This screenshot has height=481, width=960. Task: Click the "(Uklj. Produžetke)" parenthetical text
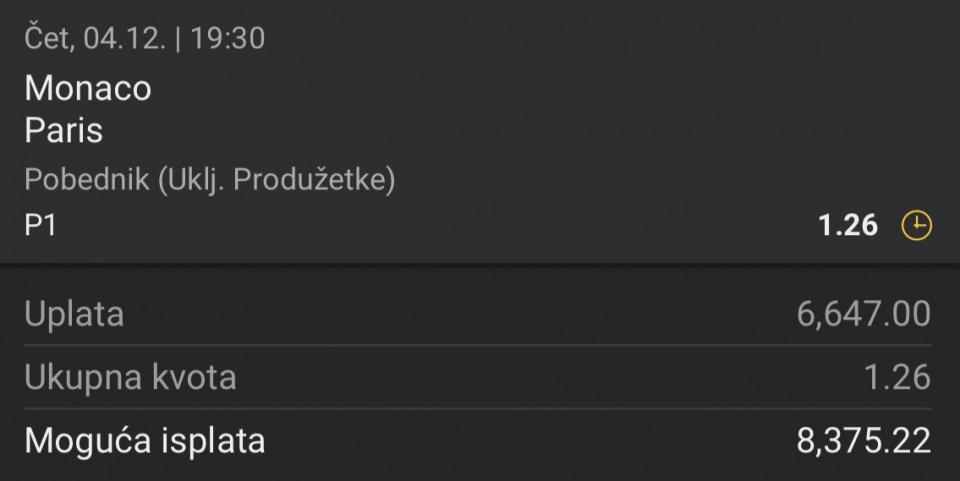(x=276, y=180)
